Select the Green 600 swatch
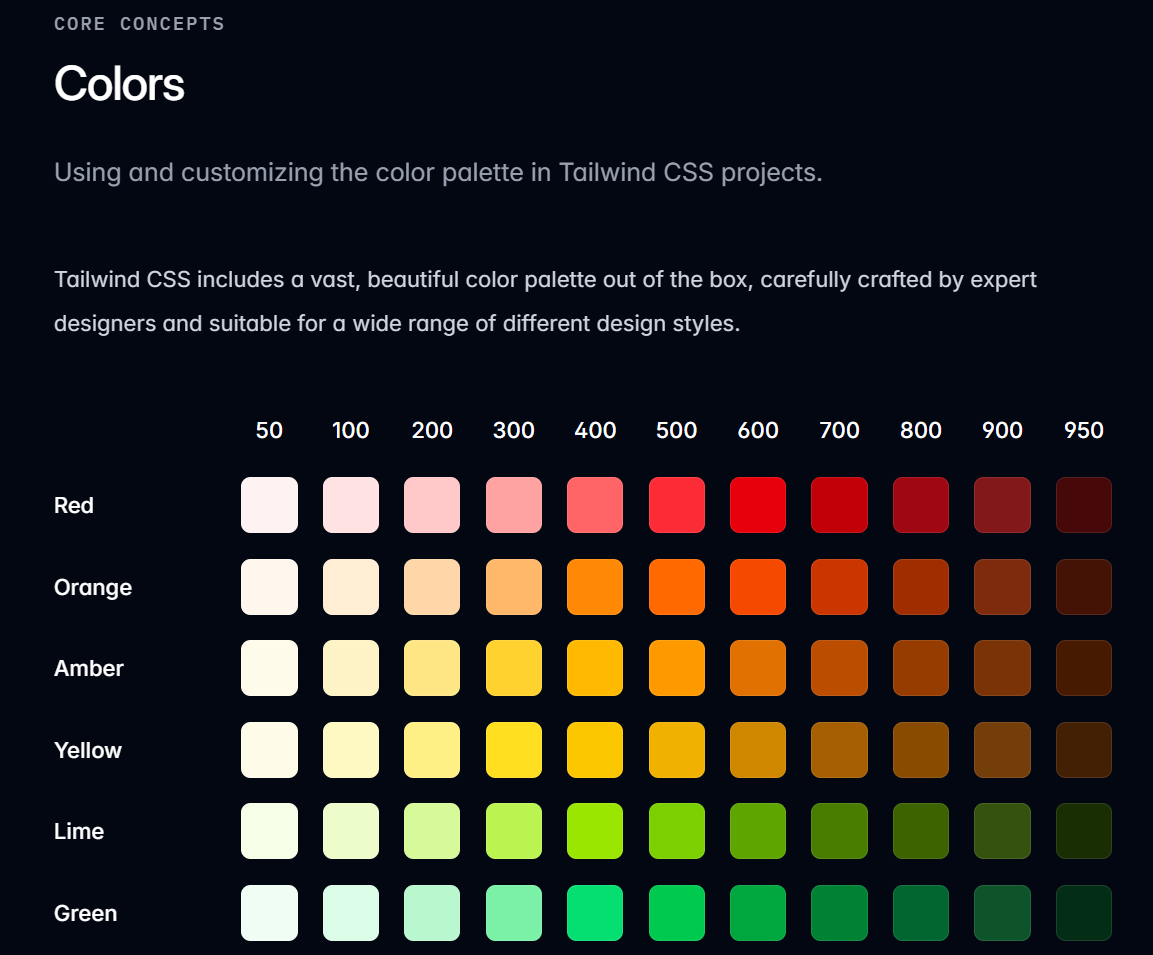This screenshot has height=955, width=1153. coord(758,913)
